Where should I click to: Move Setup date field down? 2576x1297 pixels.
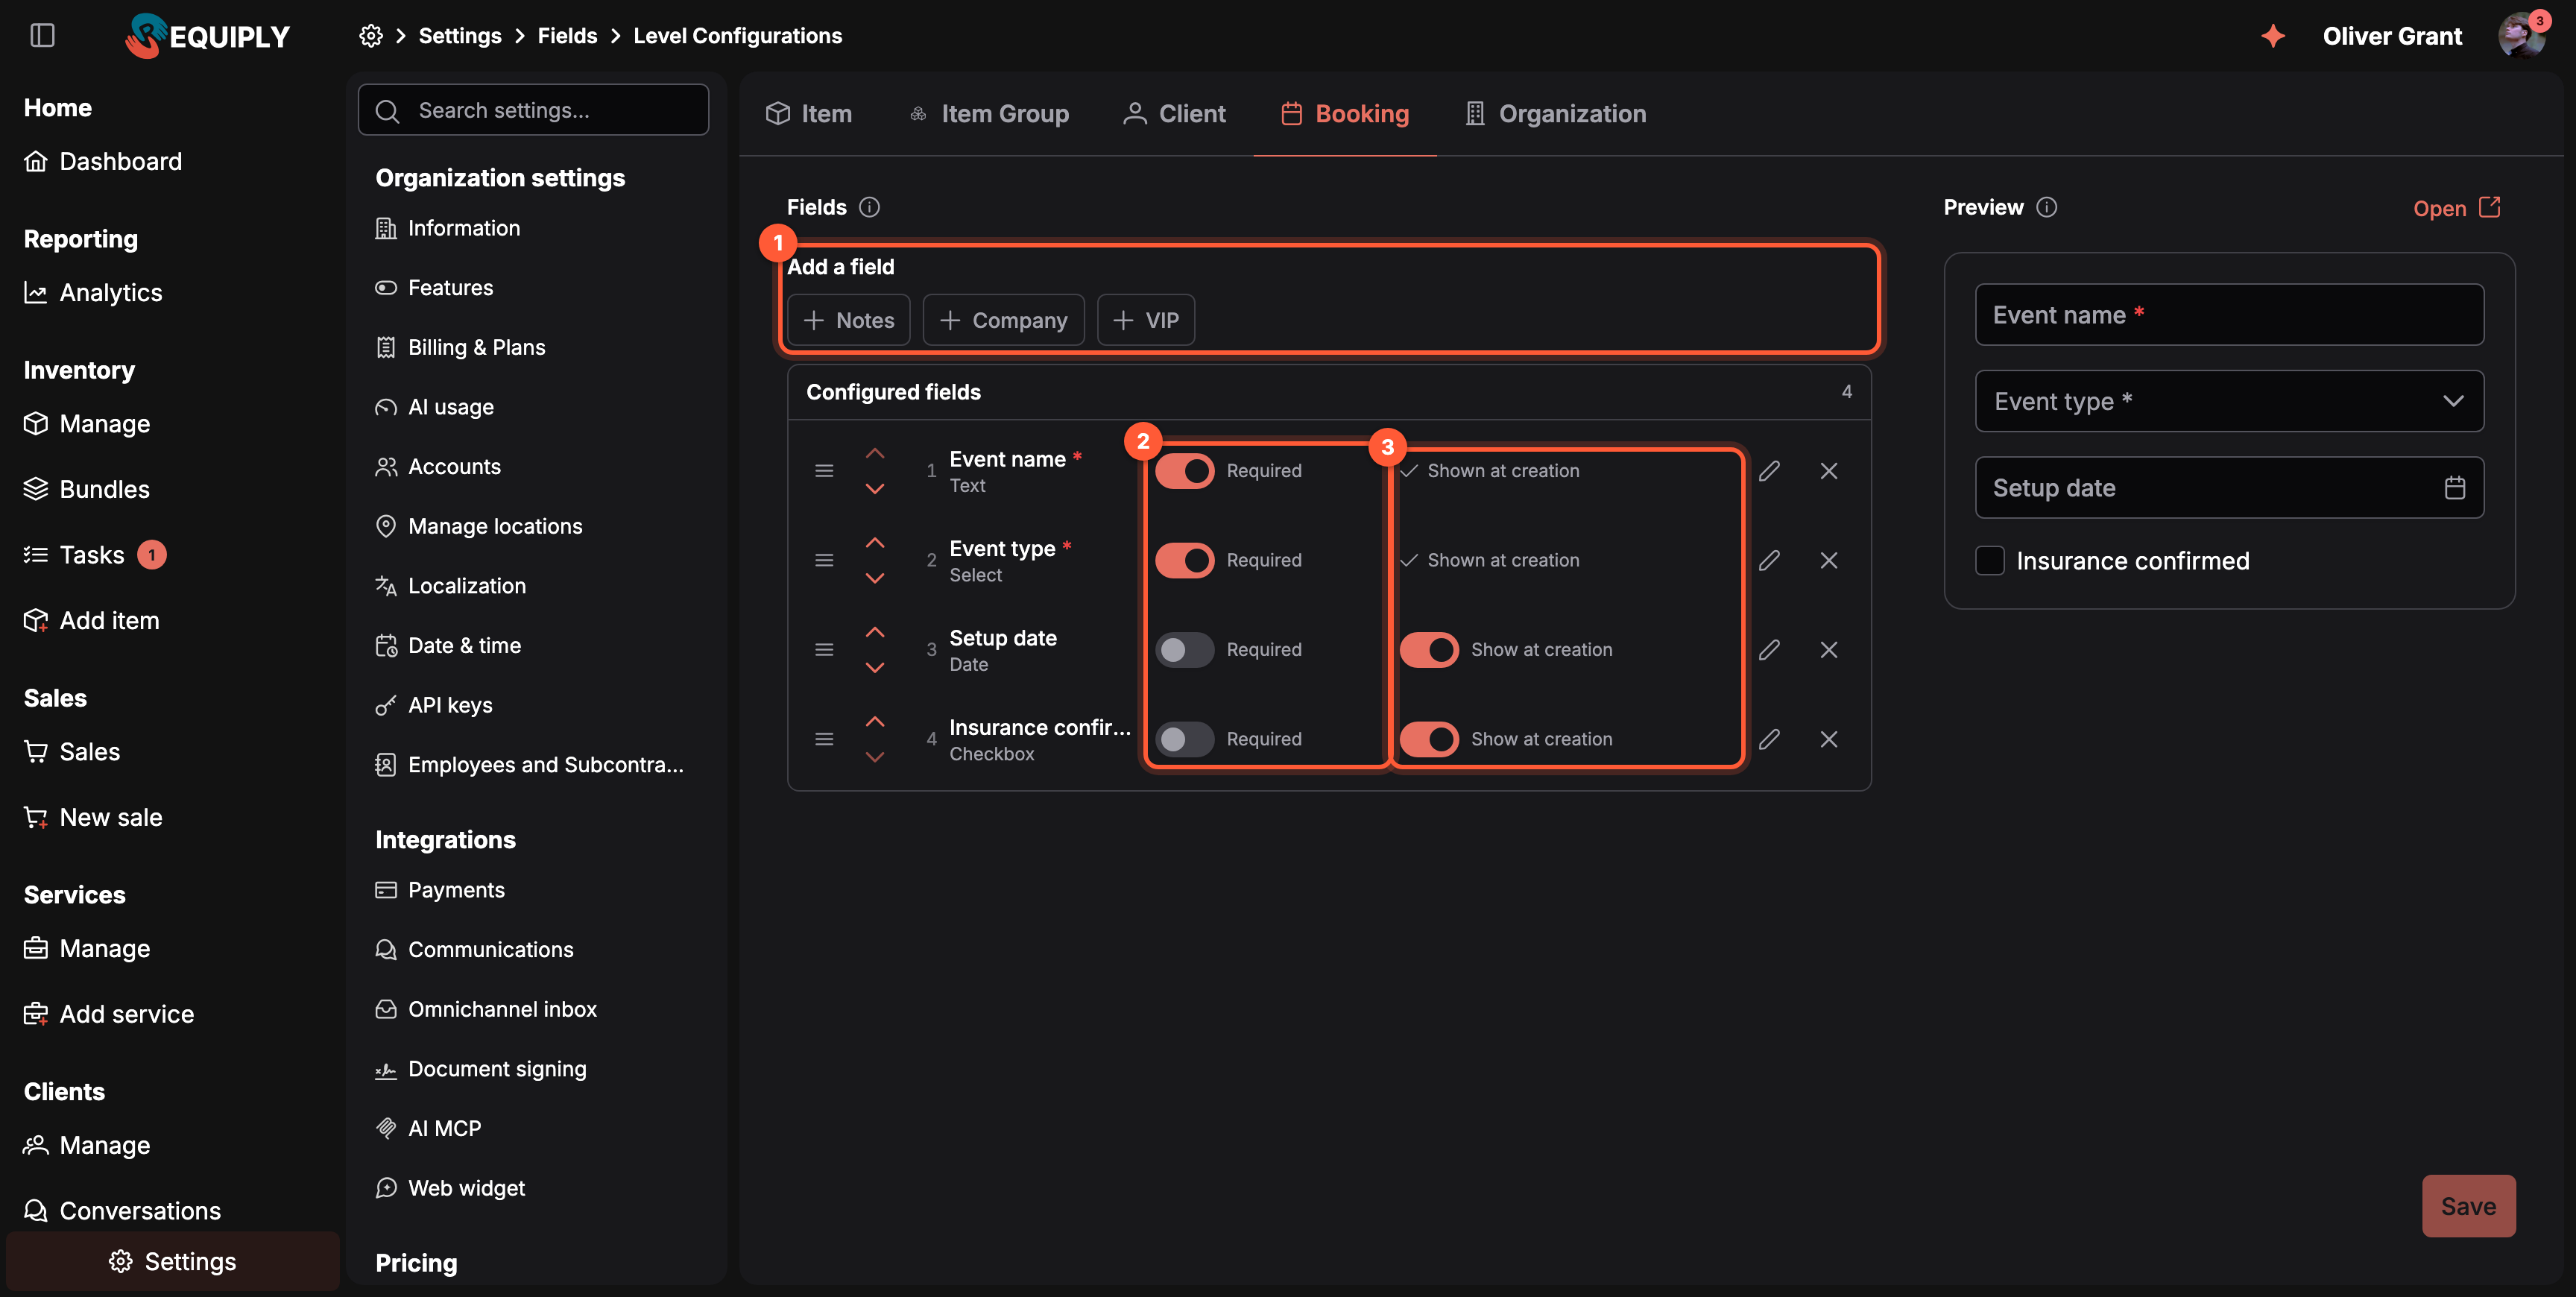[875, 668]
